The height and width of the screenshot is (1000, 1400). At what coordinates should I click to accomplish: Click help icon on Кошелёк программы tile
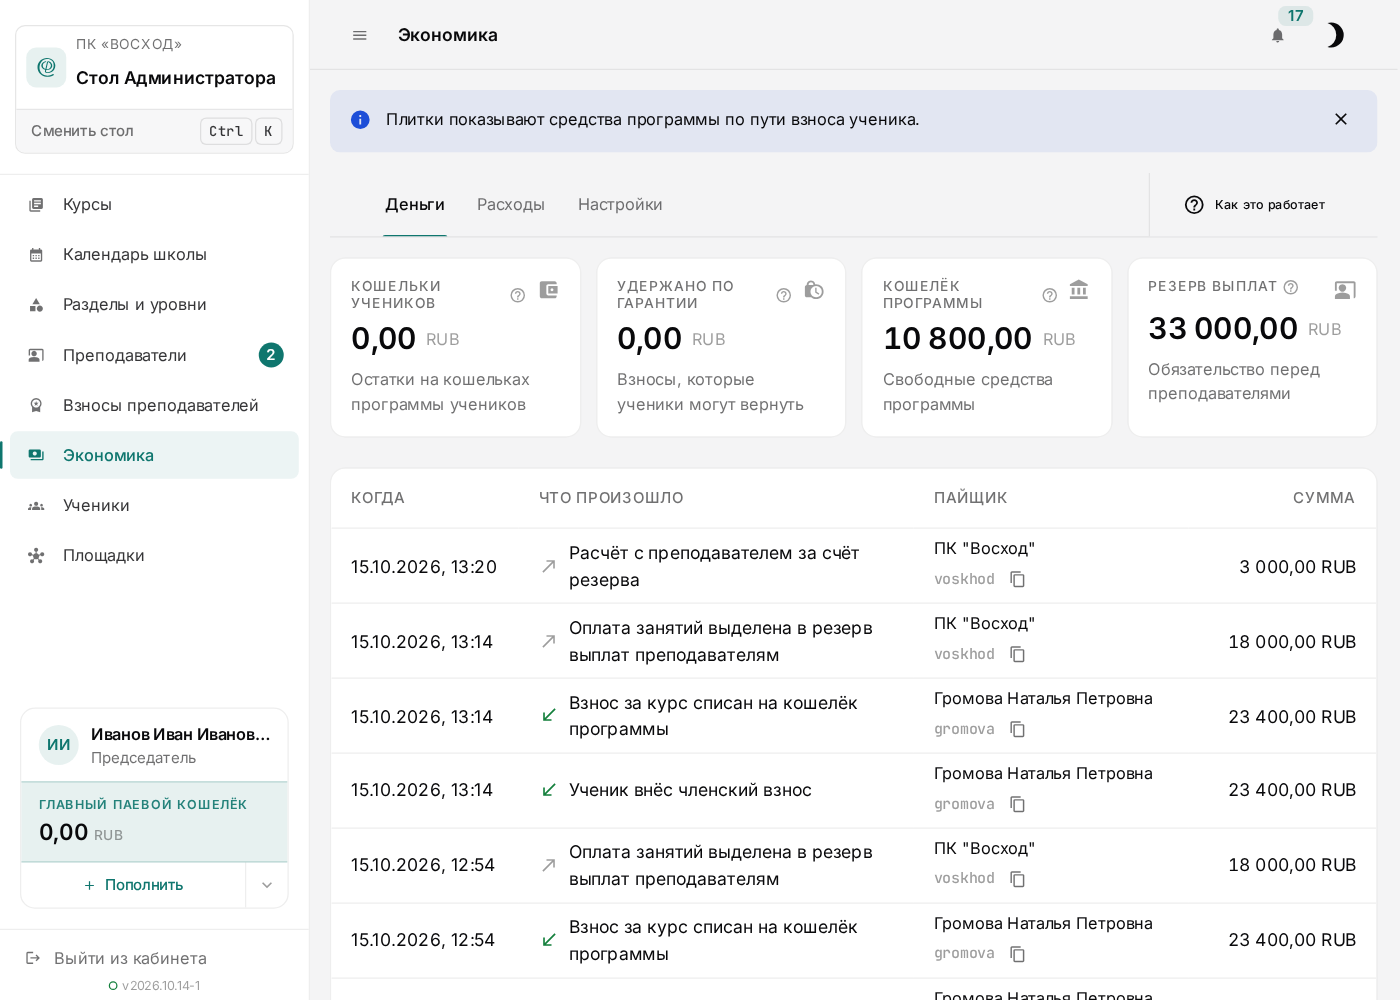pyautogui.click(x=1050, y=295)
